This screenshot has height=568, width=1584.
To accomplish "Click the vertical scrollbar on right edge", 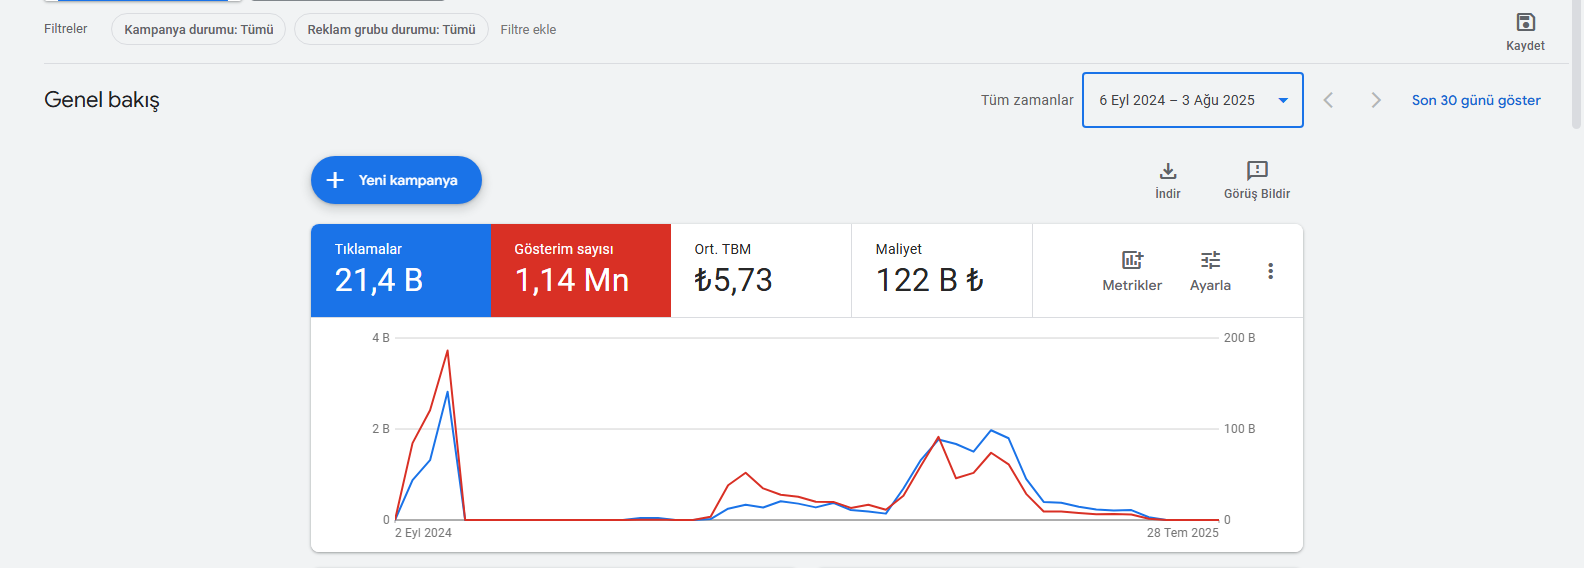I will coord(1577,65).
